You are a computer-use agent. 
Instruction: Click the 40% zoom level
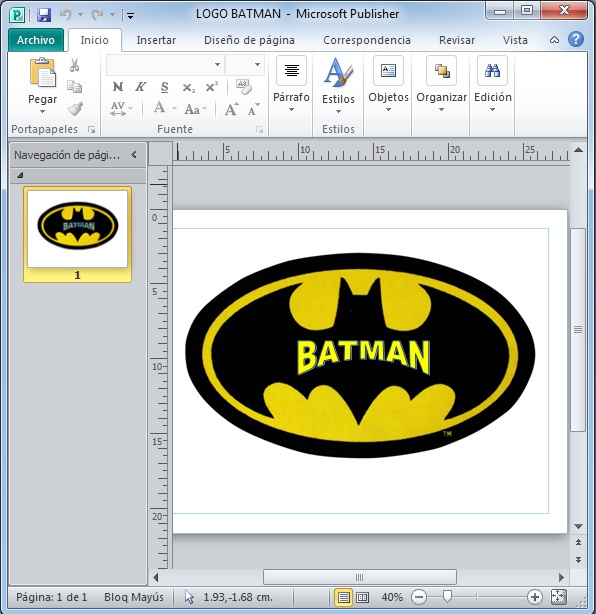[x=392, y=597]
